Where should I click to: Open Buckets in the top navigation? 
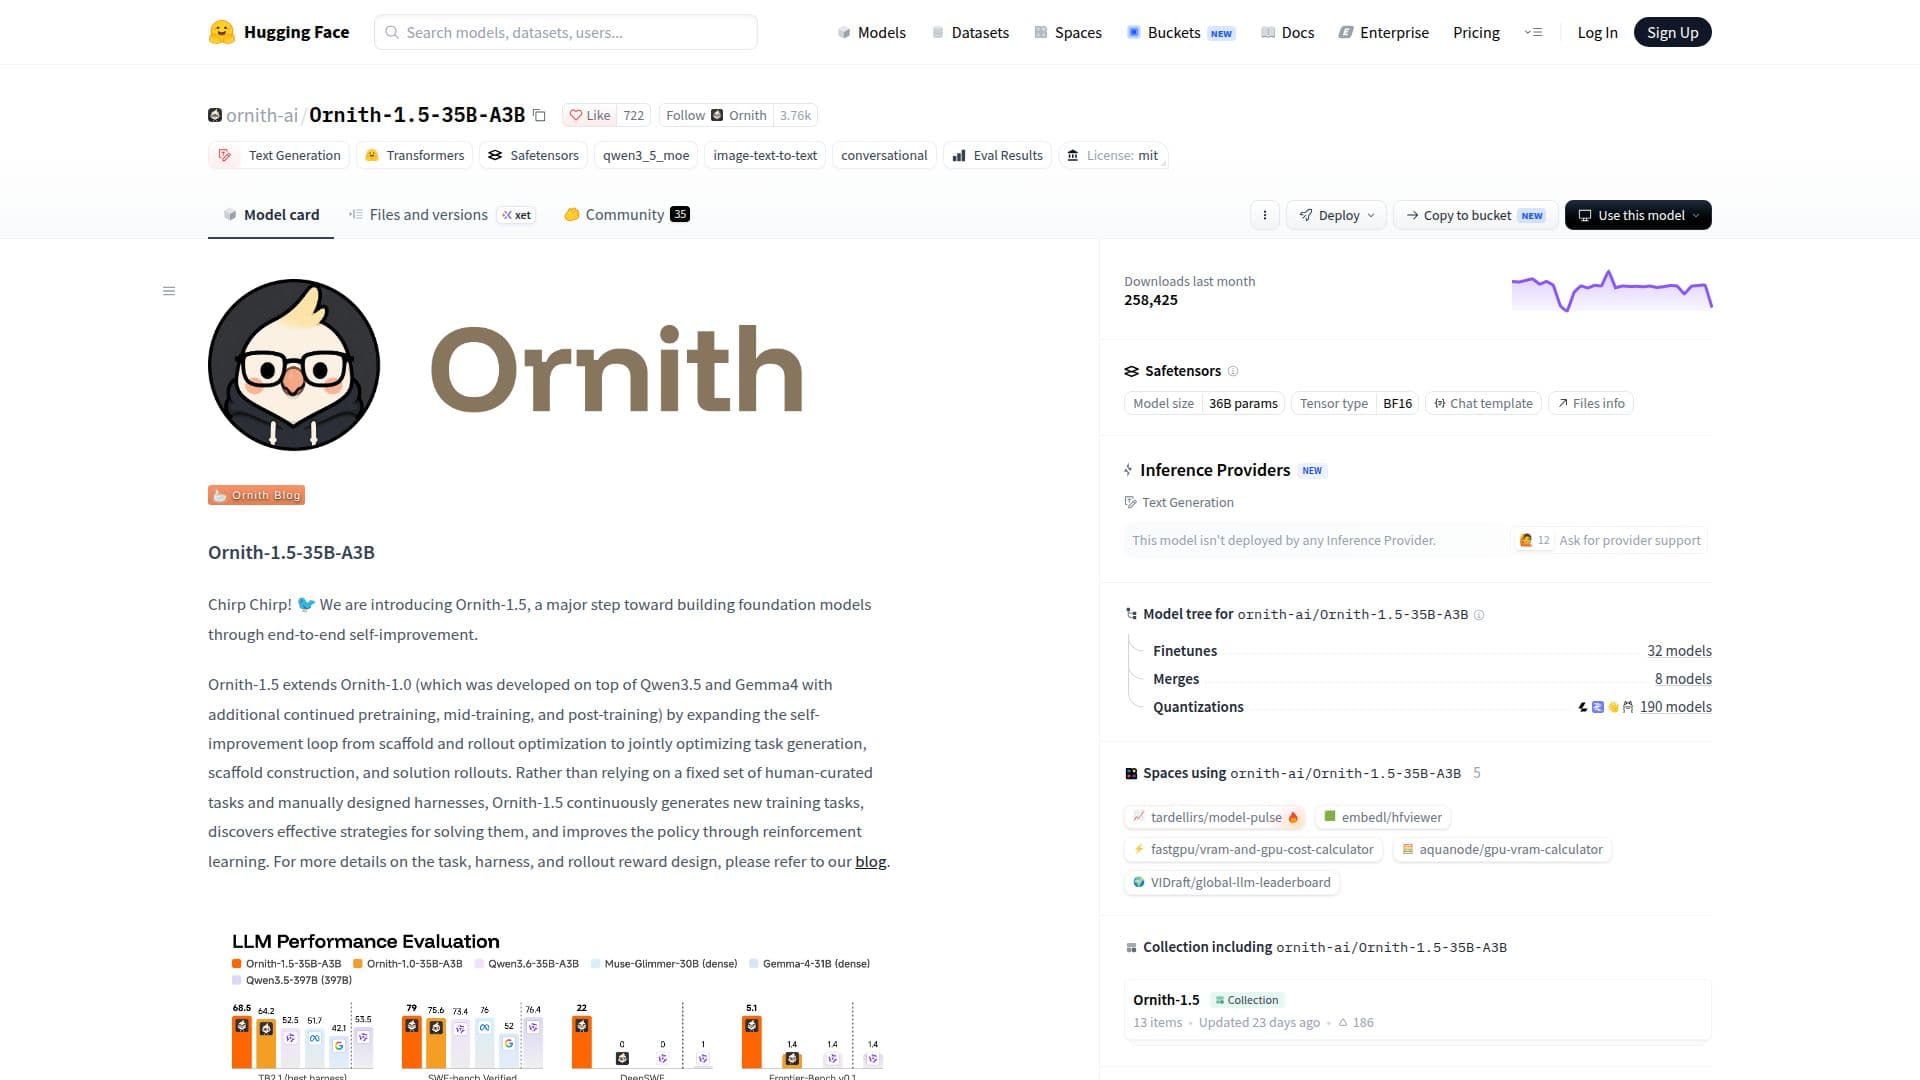click(x=1181, y=32)
